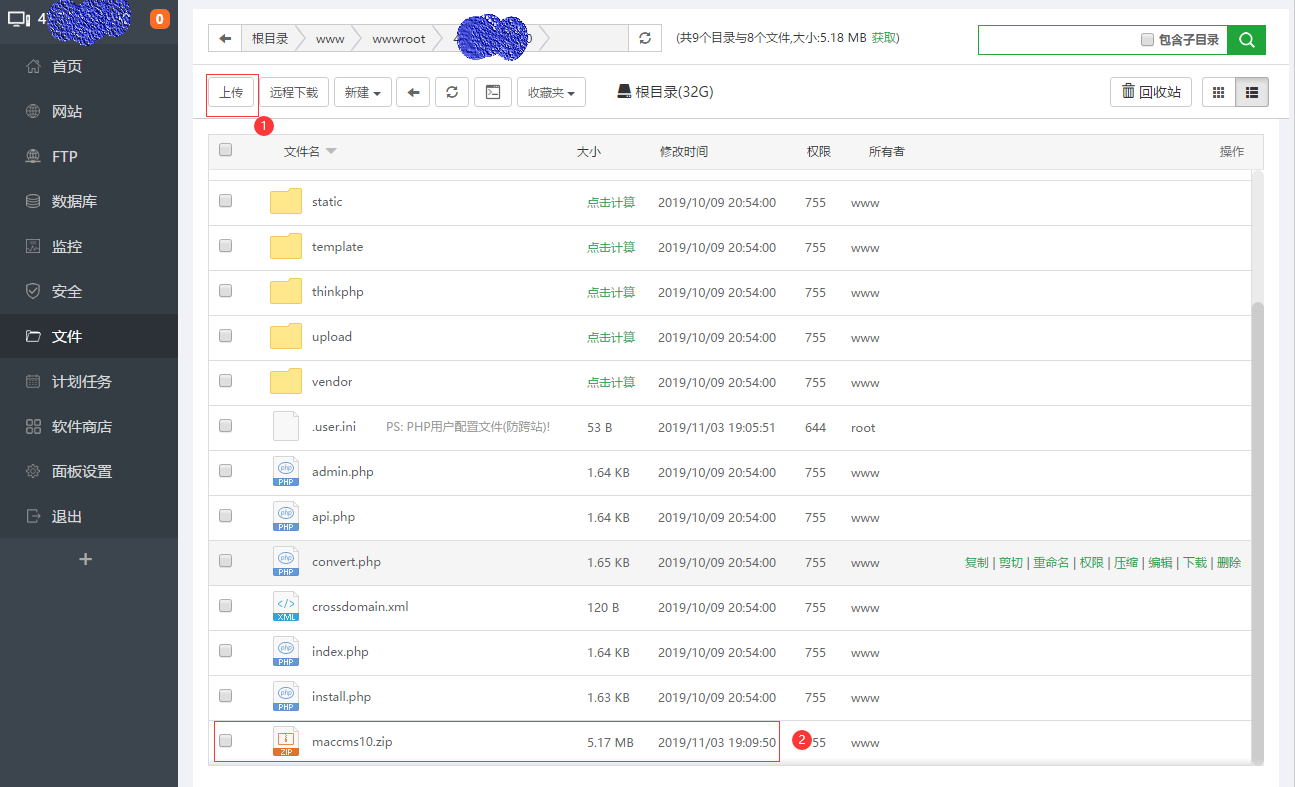Image resolution: width=1295 pixels, height=787 pixels.
Task: Click 编辑 on convert.php row
Action: tap(1160, 563)
